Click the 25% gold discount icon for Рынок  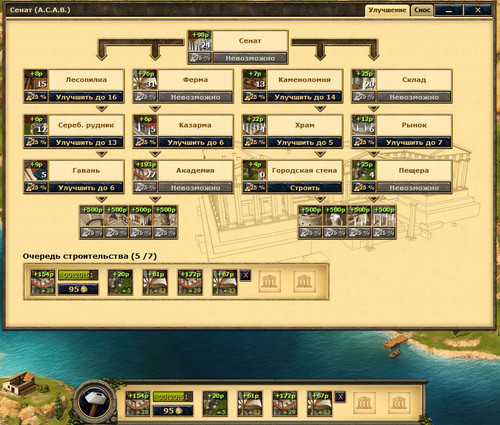(364, 142)
